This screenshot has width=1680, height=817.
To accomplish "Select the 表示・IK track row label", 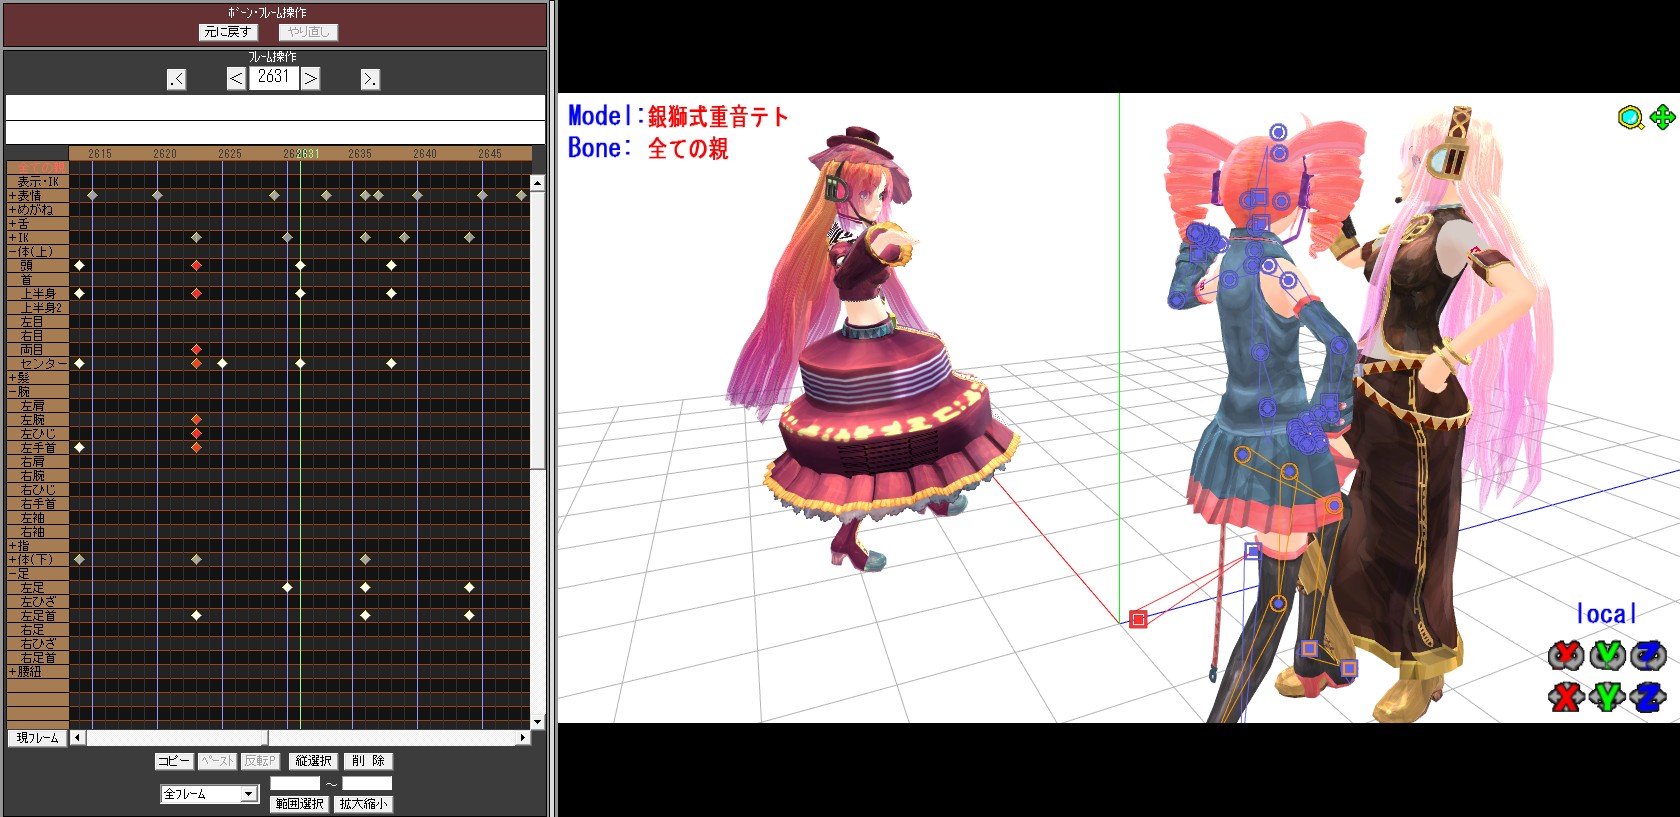I will (38, 182).
